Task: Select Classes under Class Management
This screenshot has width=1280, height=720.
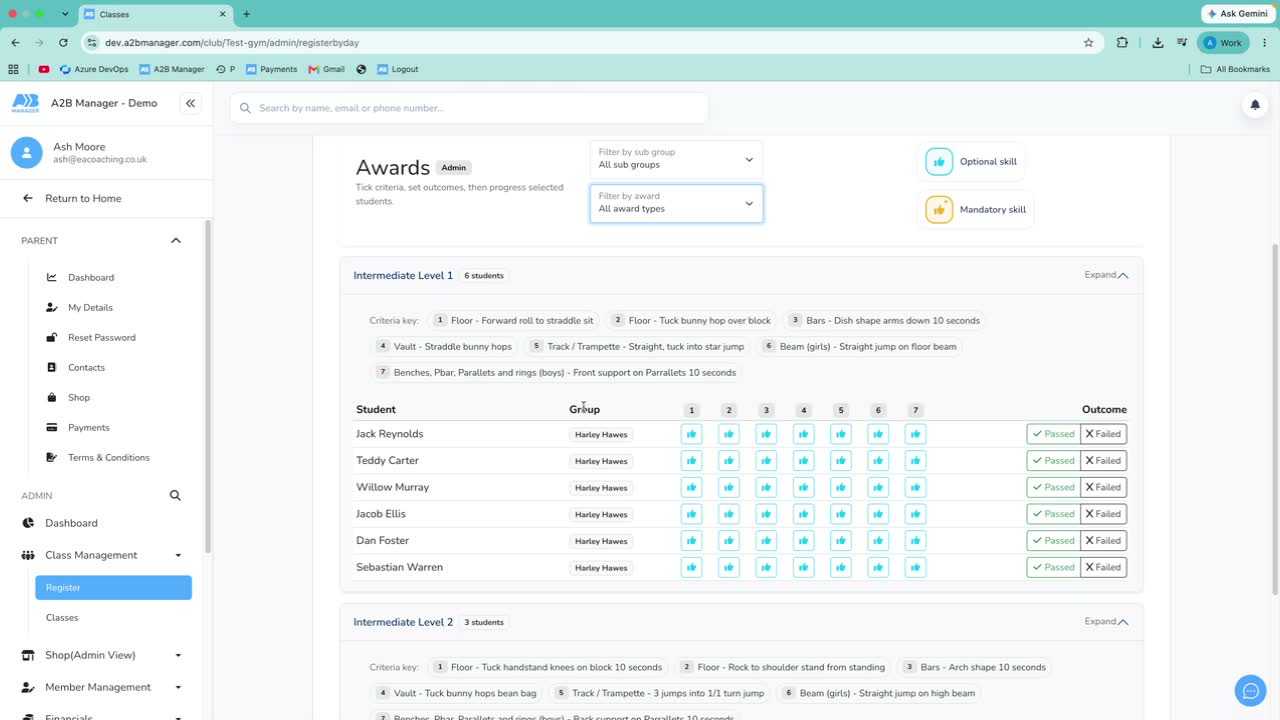Action: [62, 618]
